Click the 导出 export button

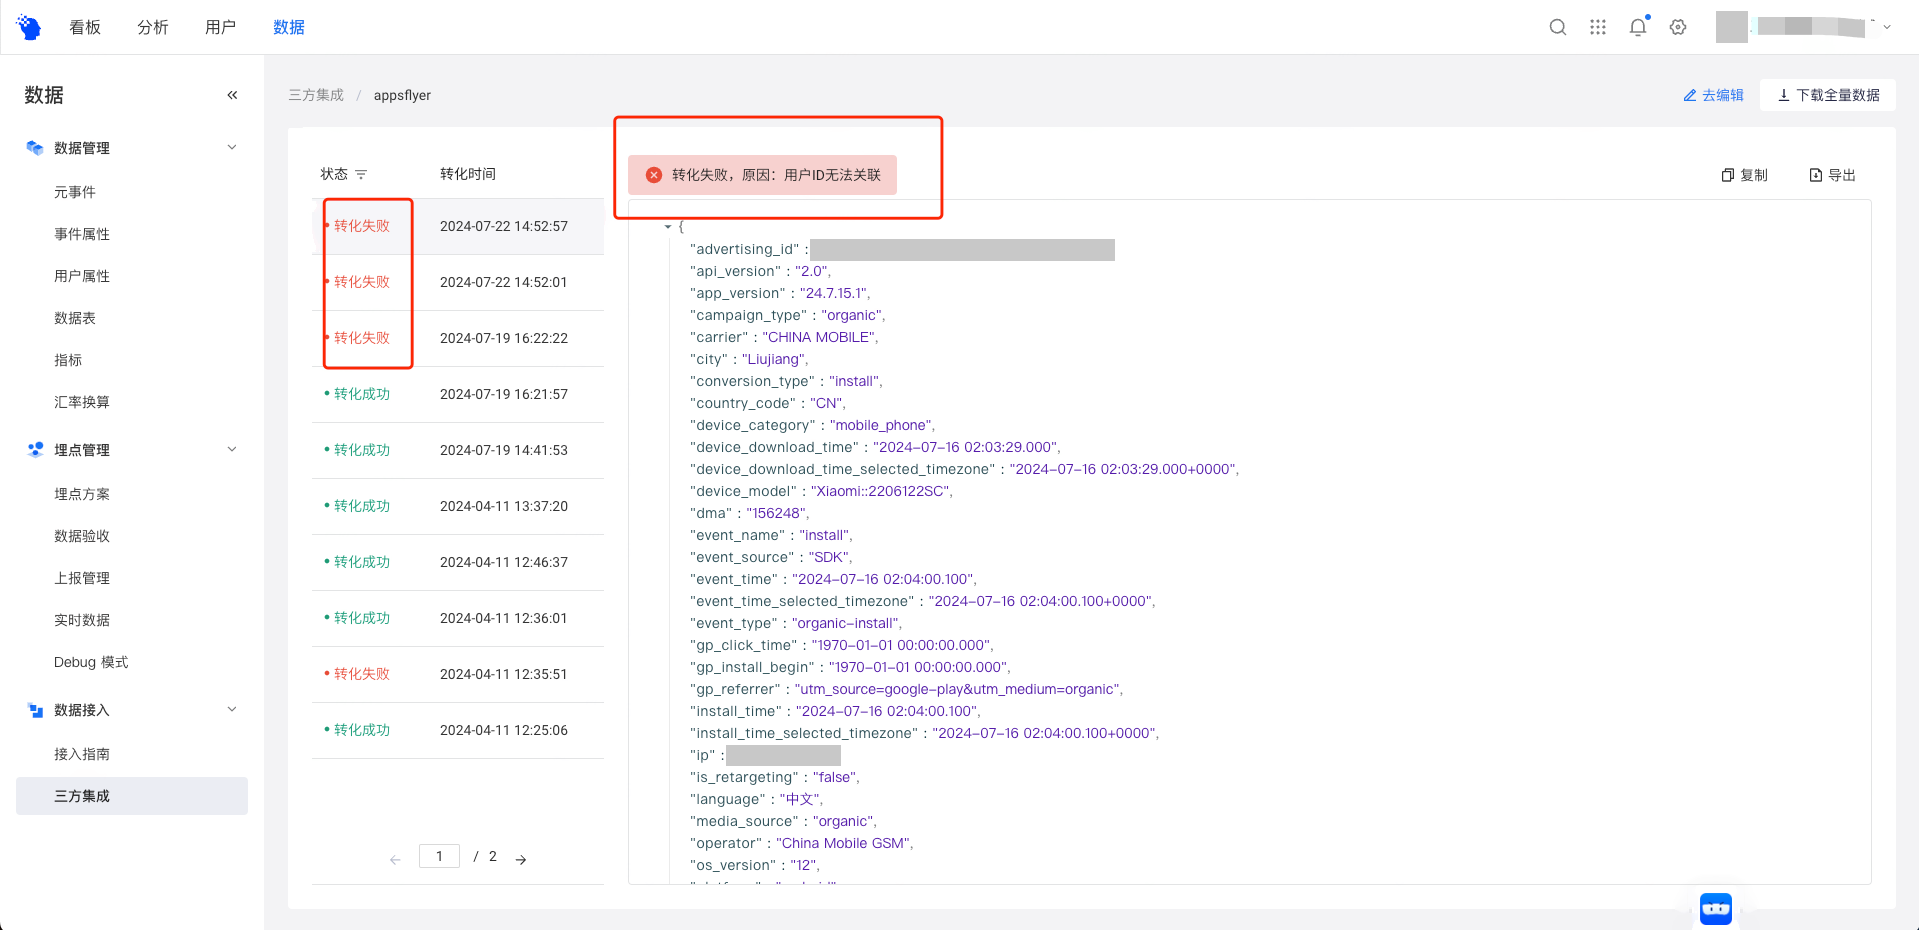[x=1832, y=175]
